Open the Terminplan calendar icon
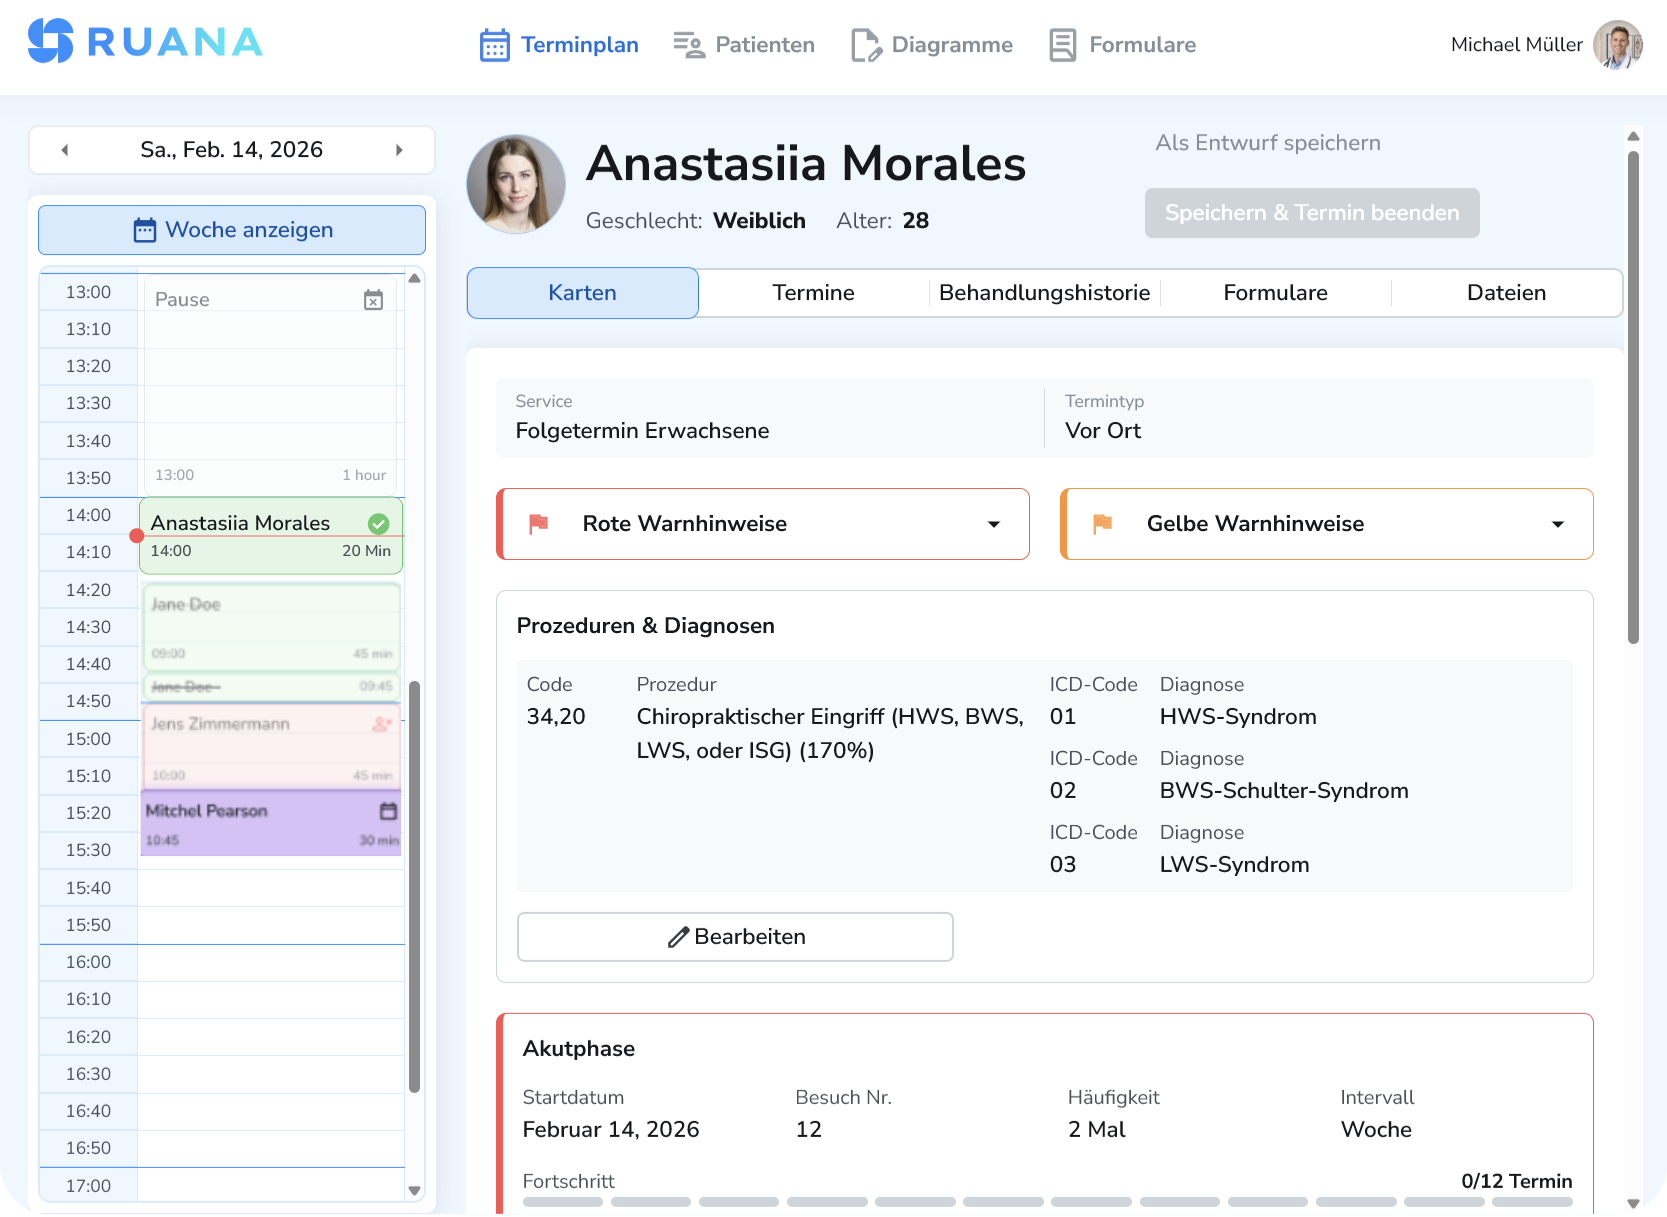Screen dimensions: 1667x1217 click(x=495, y=44)
